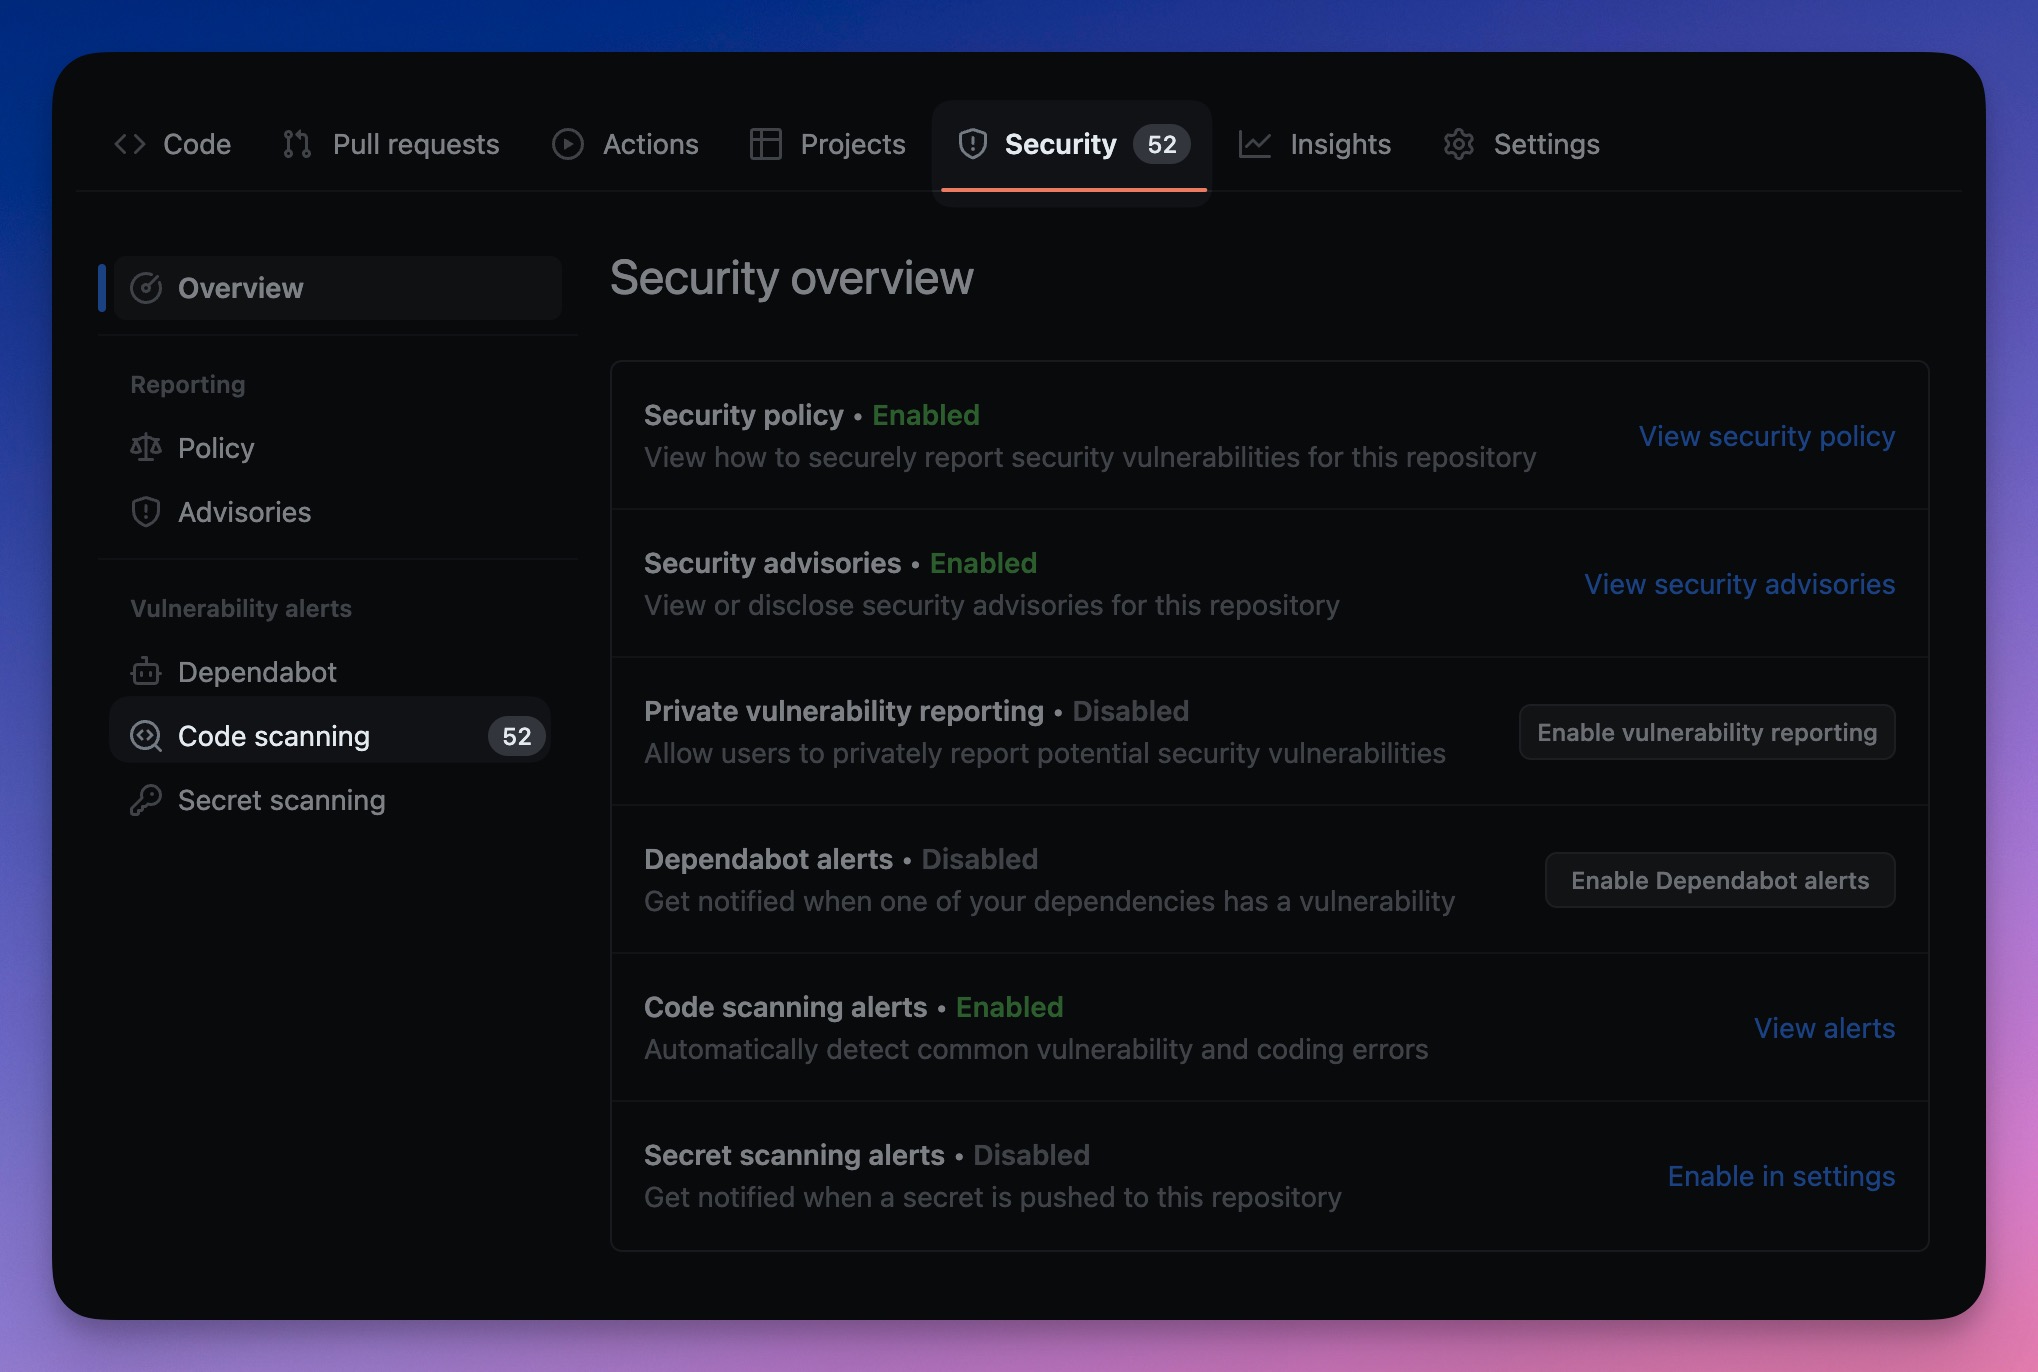Click the Code scanning magnifier icon
This screenshot has height=1372, width=2038.
tap(146, 736)
